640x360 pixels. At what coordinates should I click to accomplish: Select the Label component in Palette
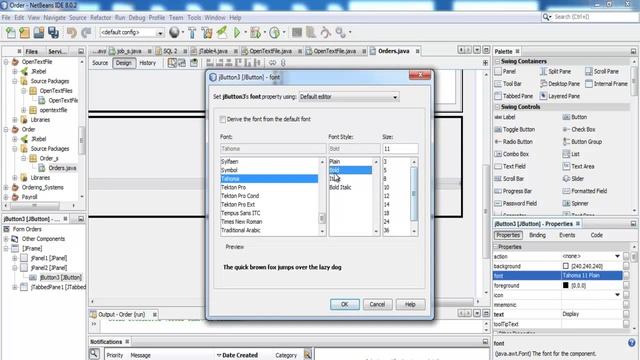point(505,117)
